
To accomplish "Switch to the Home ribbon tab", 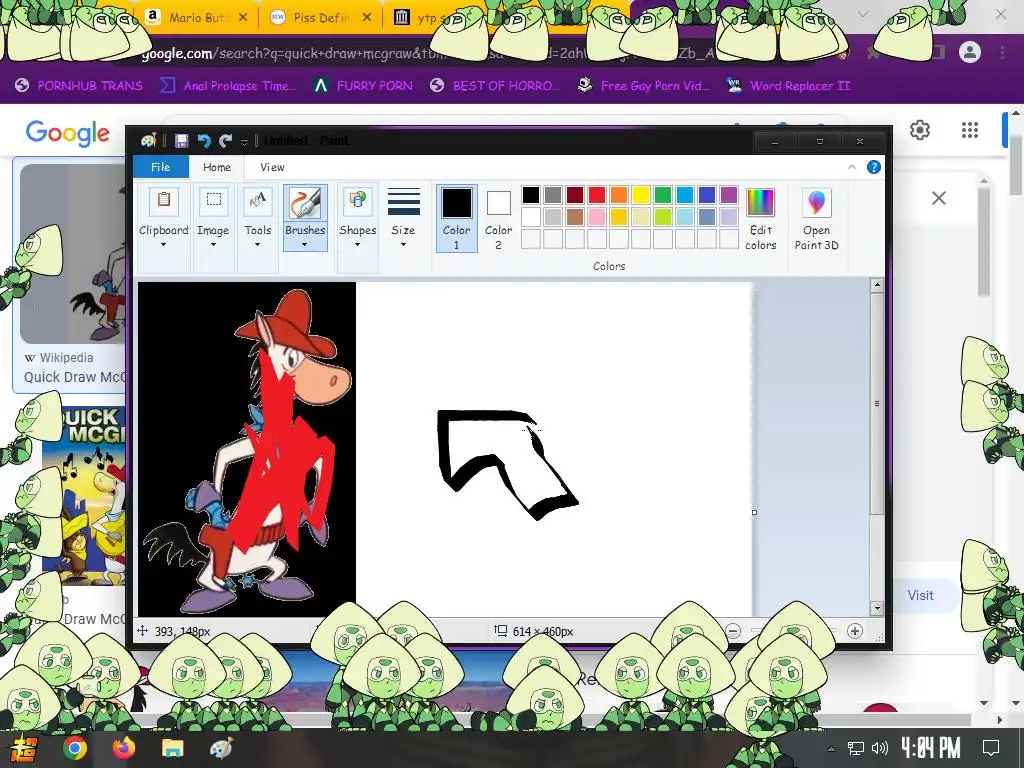I will click(x=217, y=167).
